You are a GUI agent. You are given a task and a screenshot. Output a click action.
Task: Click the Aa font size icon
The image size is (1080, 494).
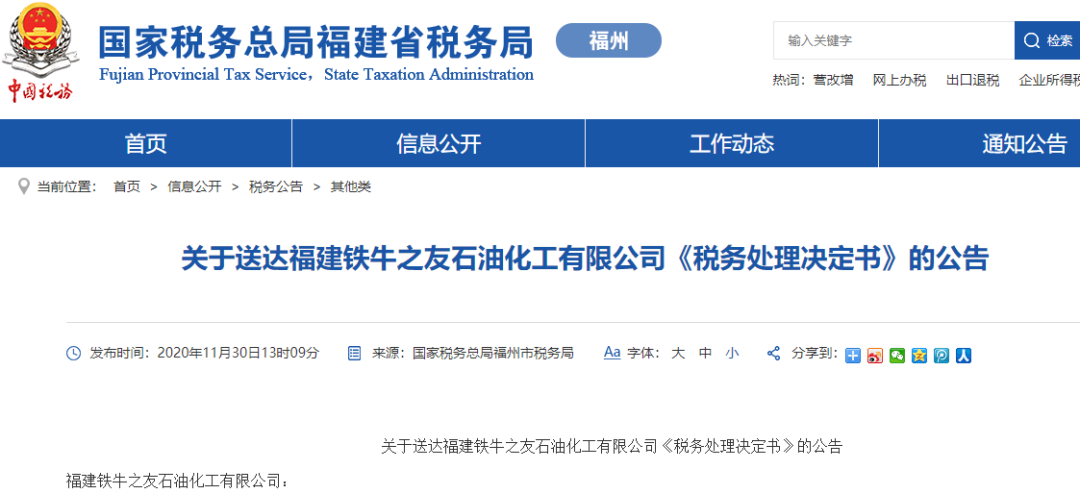pyautogui.click(x=612, y=353)
